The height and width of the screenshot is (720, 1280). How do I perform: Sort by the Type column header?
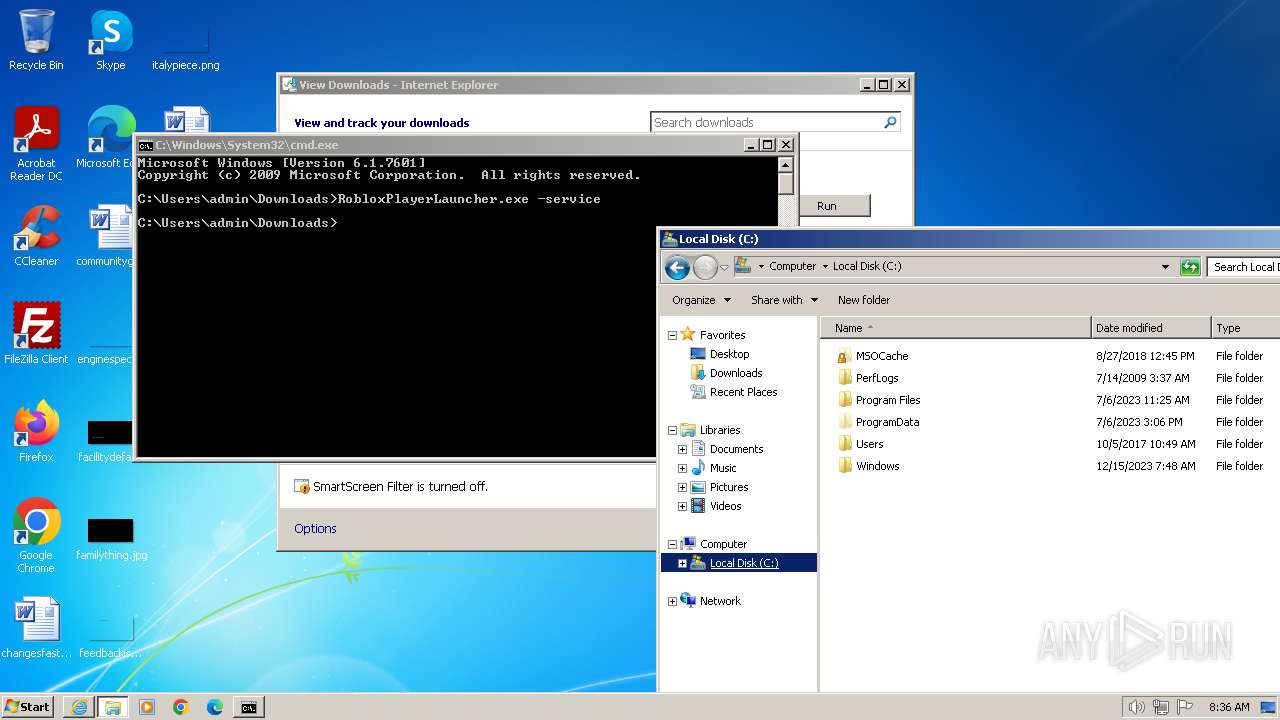click(x=1246, y=328)
